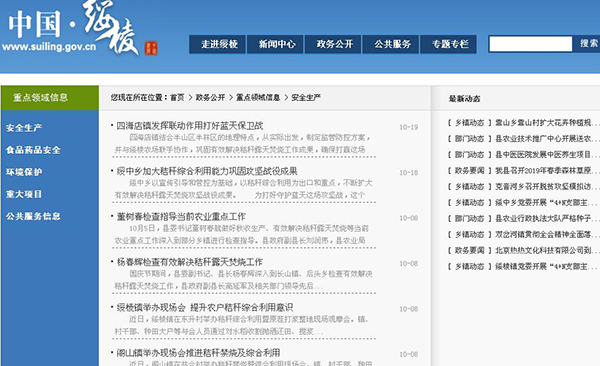This screenshot has height=366, width=600.
Task: Open the 专题专栏 navigation item
Action: [448, 44]
